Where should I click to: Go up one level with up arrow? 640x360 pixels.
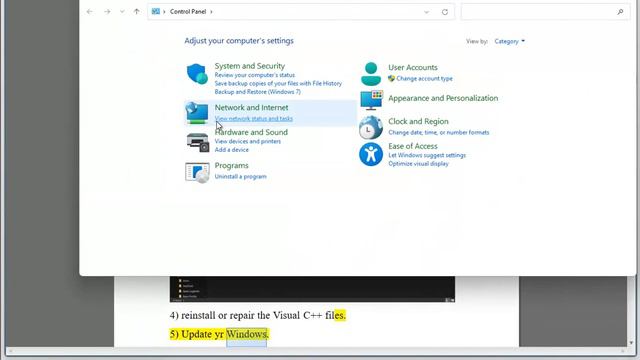click(136, 12)
